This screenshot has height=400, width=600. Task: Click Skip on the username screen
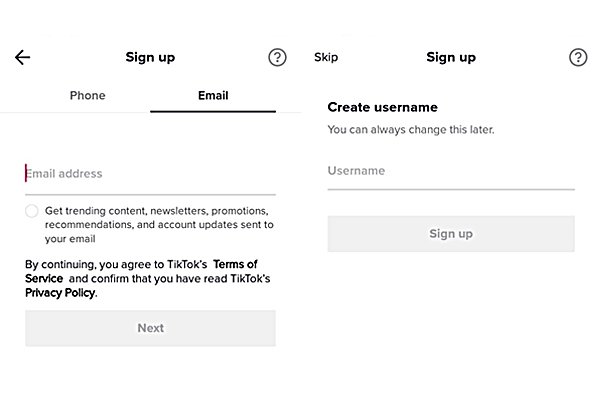click(326, 57)
